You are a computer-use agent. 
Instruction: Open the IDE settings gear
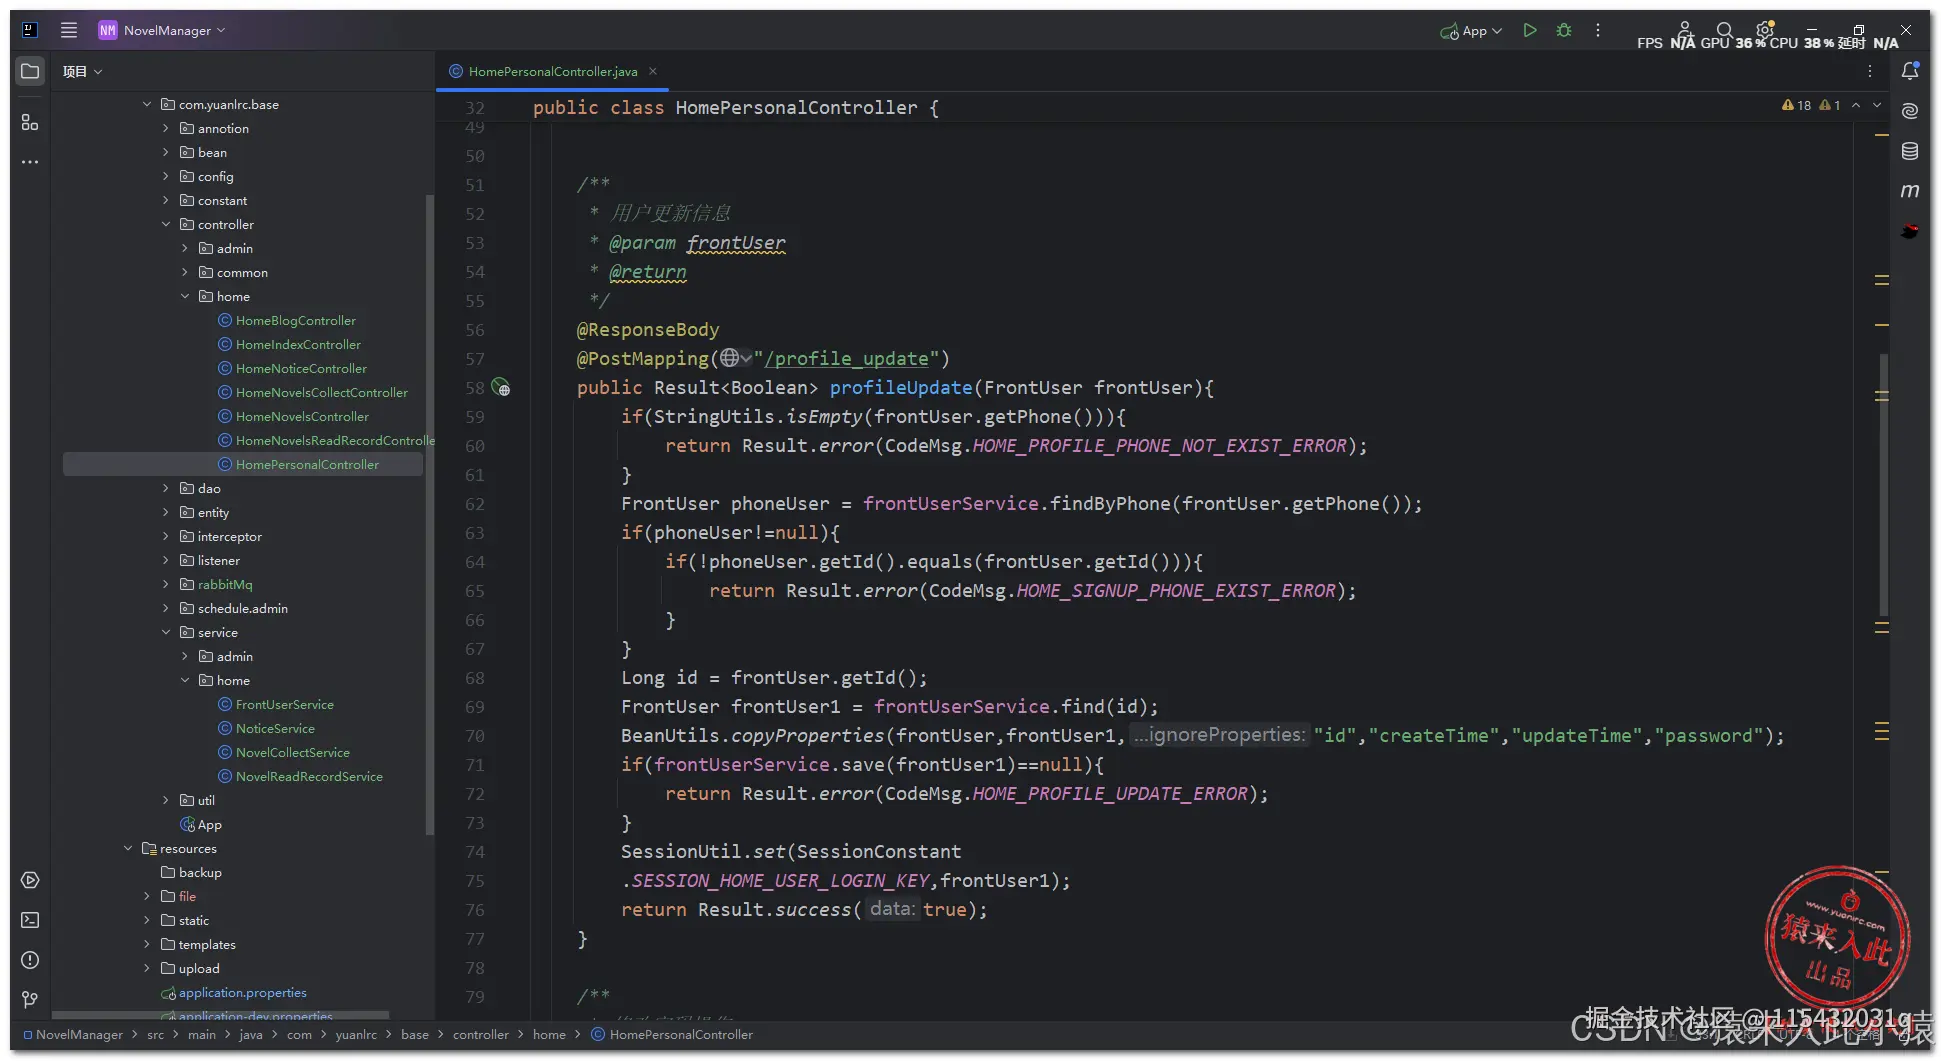[x=1765, y=30]
